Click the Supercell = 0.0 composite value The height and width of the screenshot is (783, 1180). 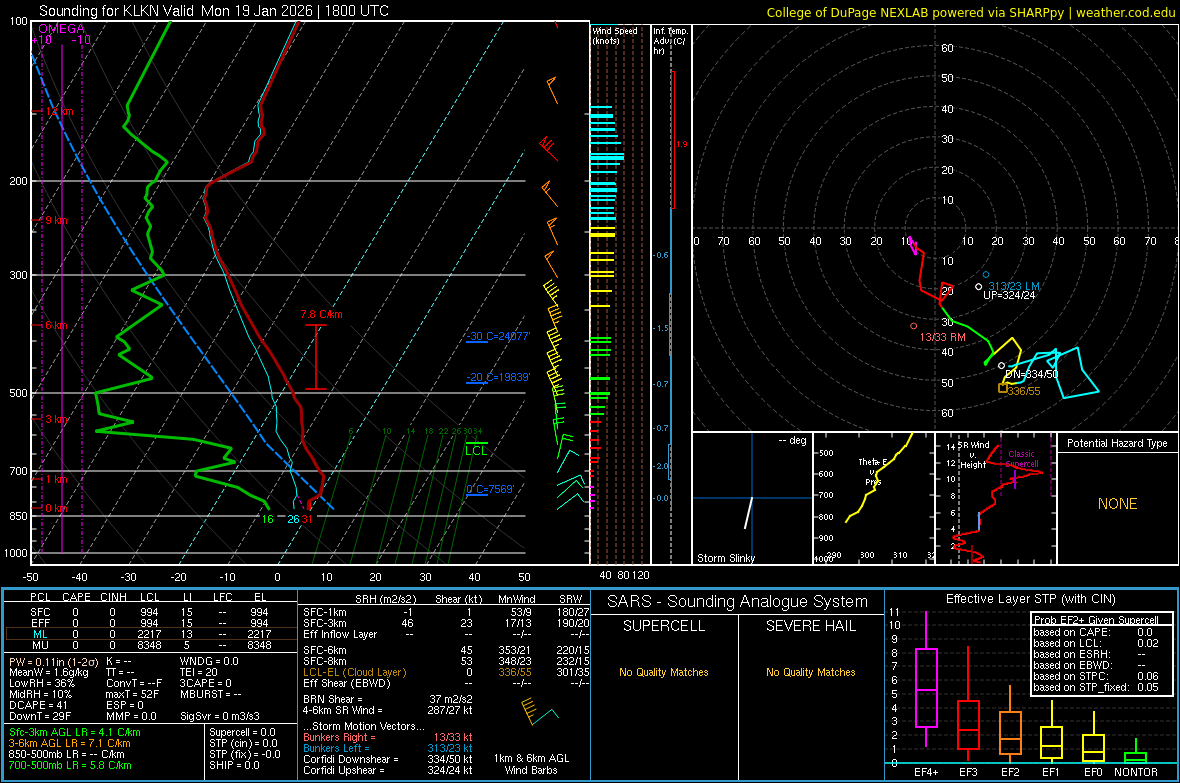242,732
